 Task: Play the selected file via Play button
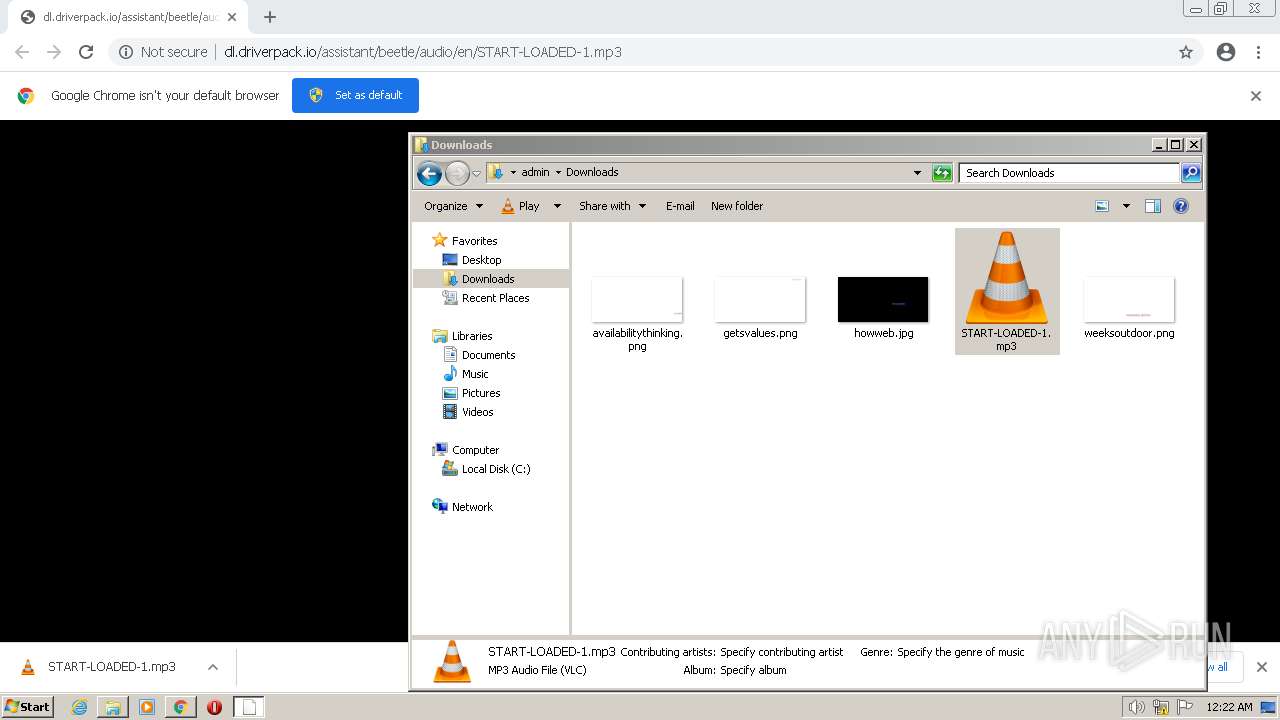click(520, 206)
